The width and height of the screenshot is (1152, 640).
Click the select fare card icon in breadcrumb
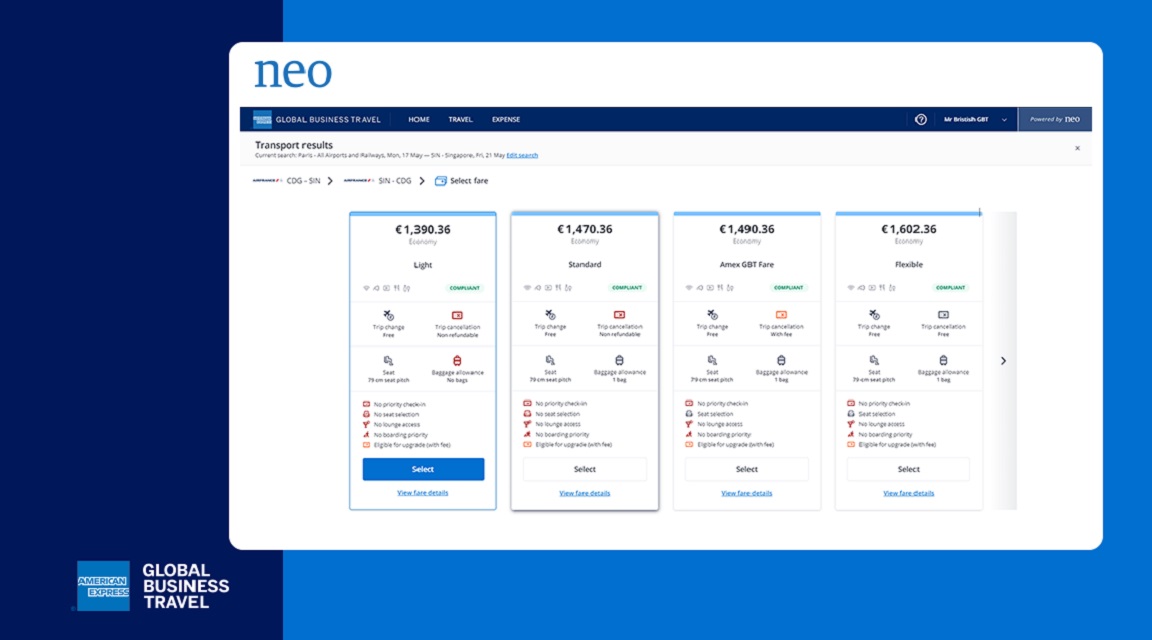(440, 181)
